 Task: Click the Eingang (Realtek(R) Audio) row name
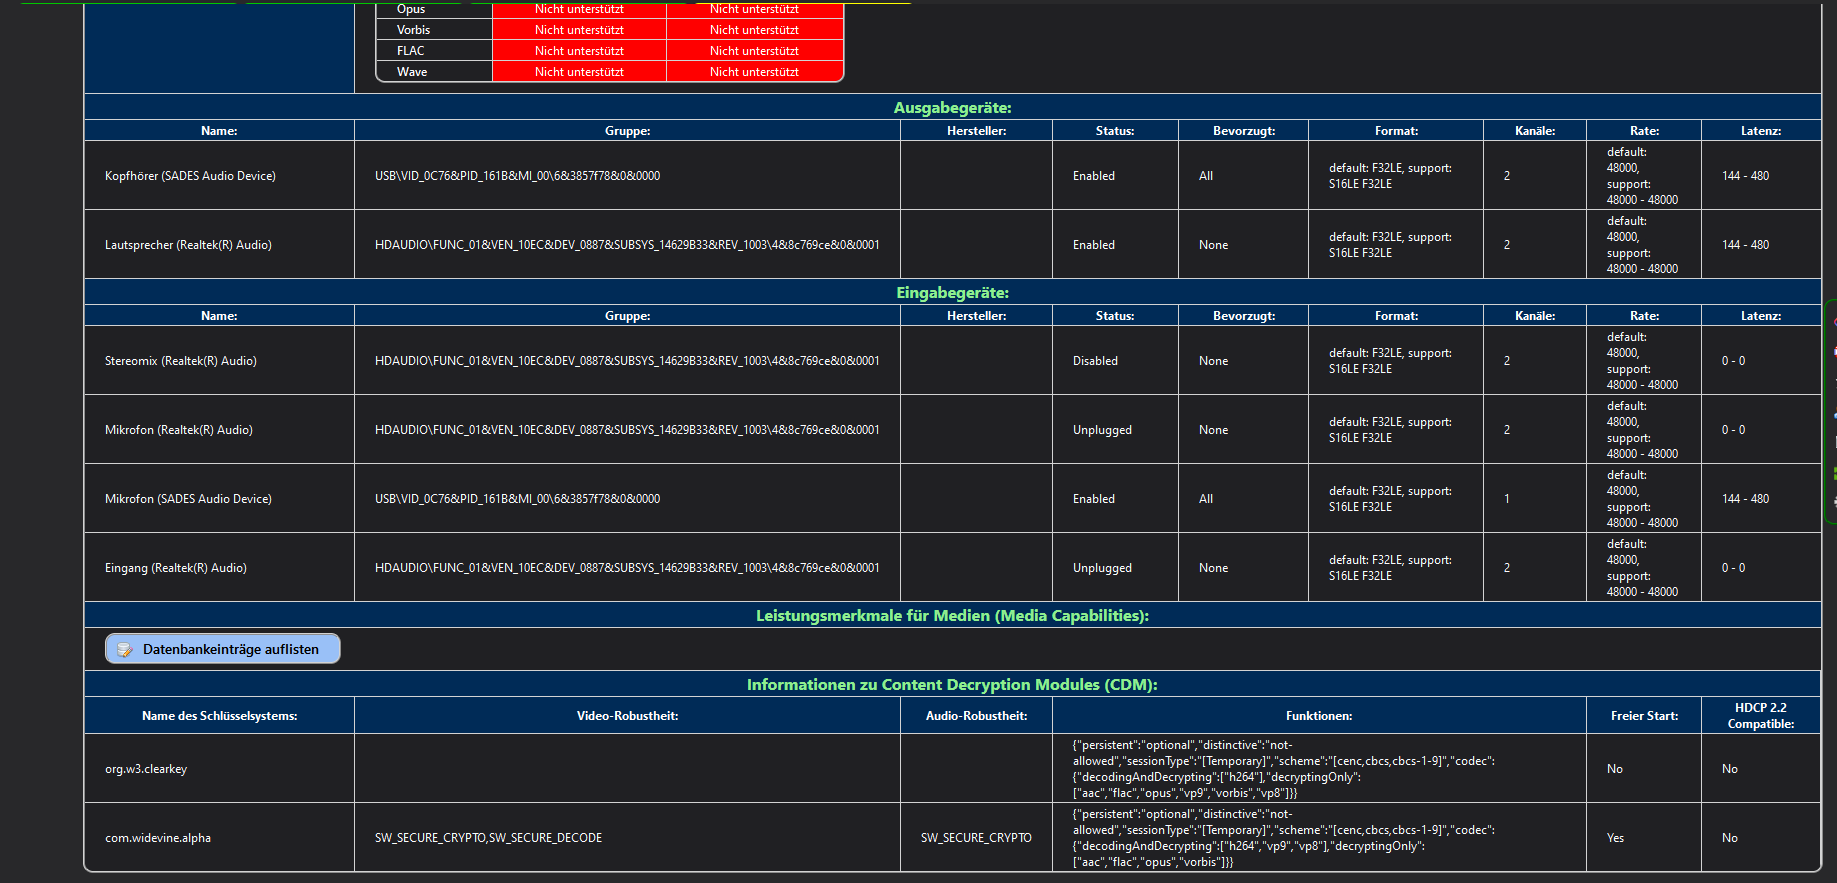pos(176,568)
